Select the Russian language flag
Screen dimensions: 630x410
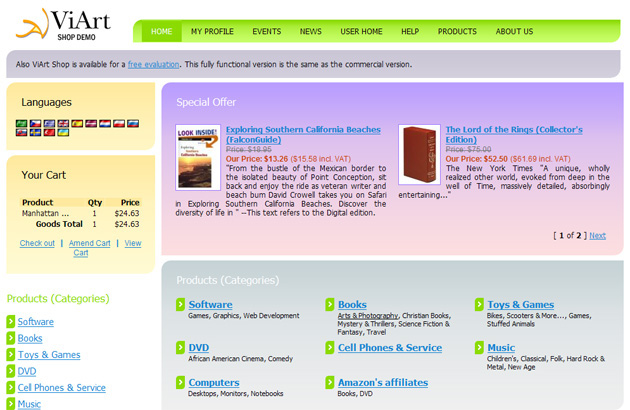133,123
